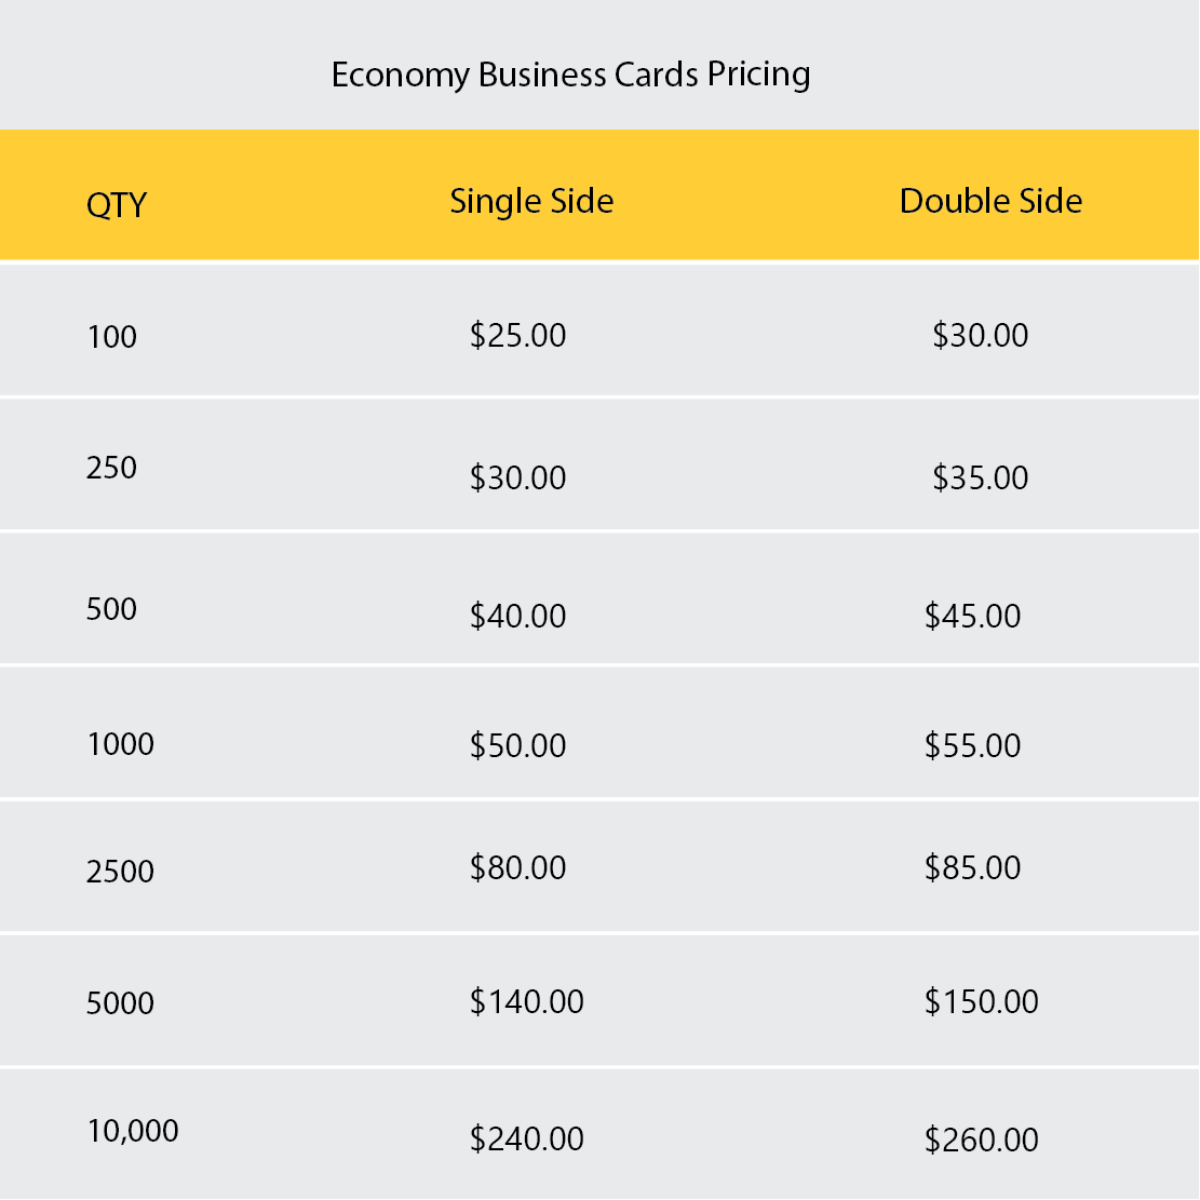Click the Single Side column header
The width and height of the screenshot is (1200, 1200).
tap(531, 201)
